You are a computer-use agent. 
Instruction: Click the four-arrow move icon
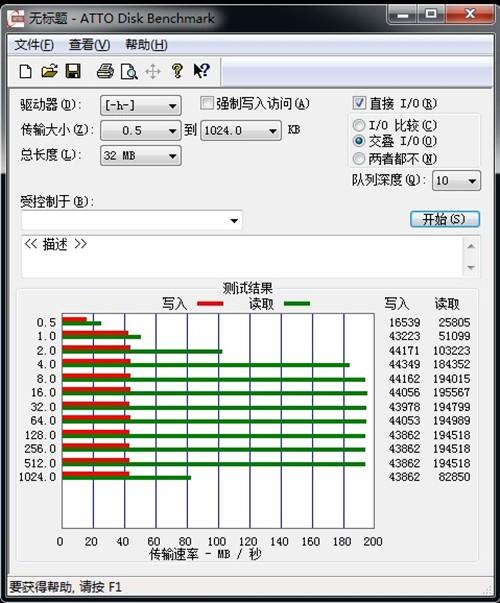[x=153, y=72]
